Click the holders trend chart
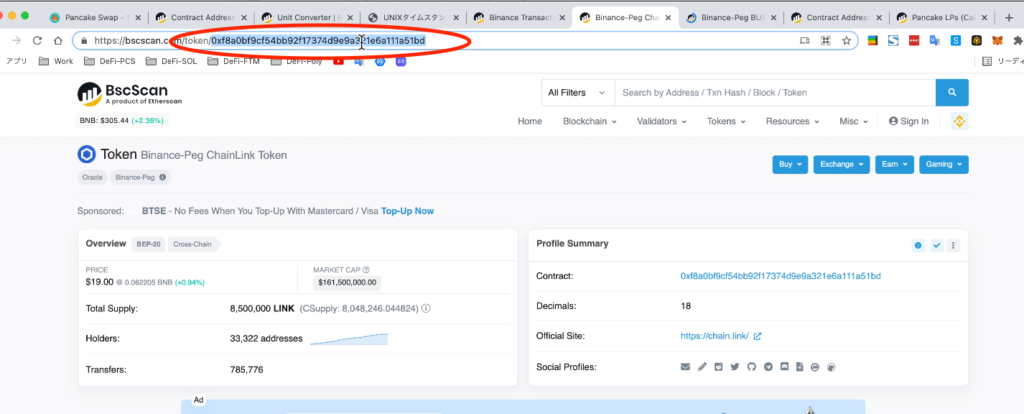The height and width of the screenshot is (414, 1024). (x=349, y=339)
